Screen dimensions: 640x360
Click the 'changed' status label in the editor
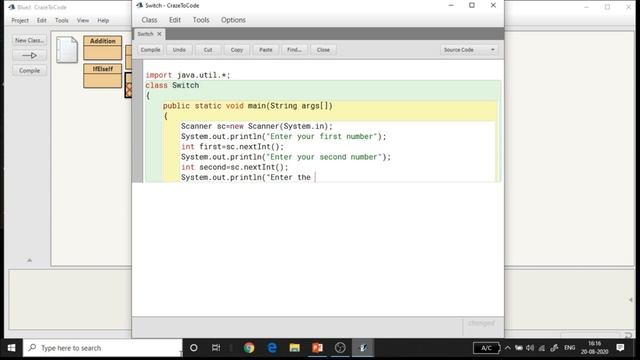[x=481, y=323]
